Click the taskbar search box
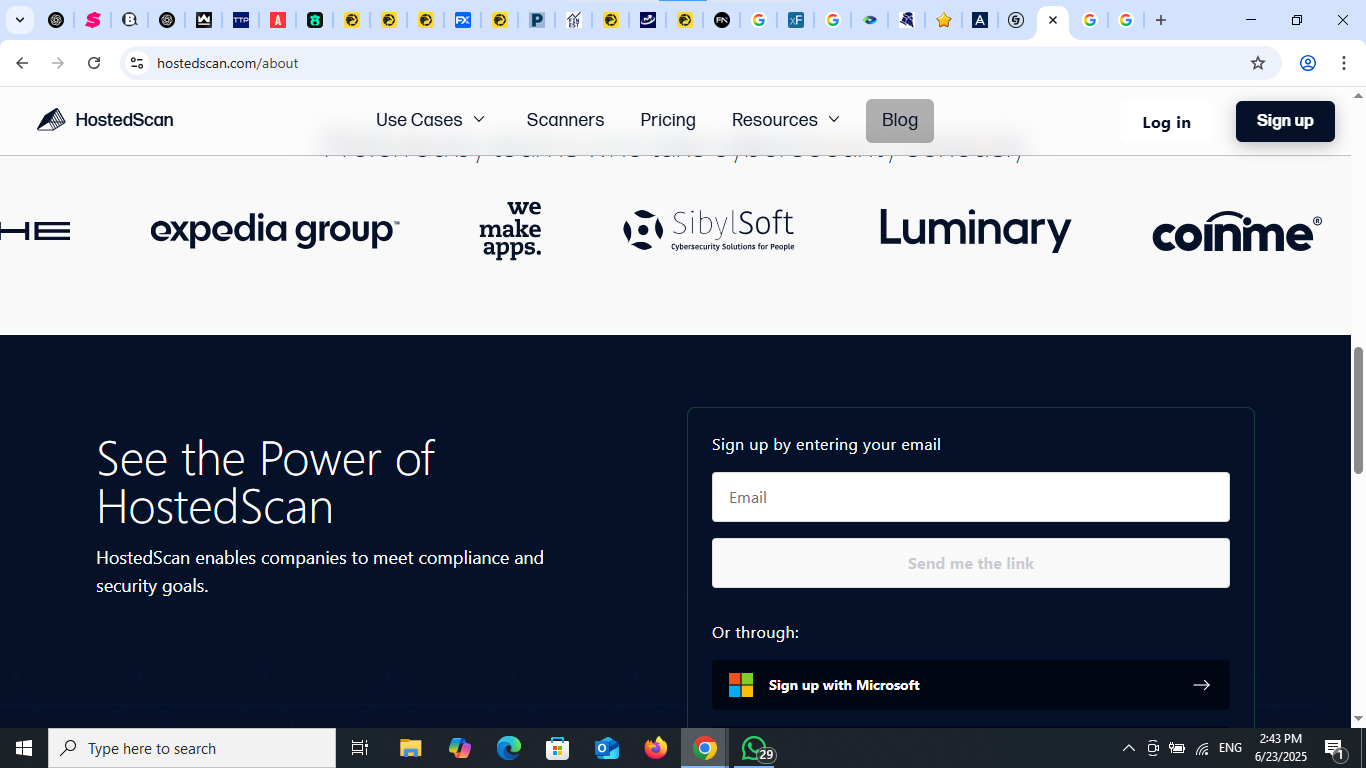 [192, 748]
